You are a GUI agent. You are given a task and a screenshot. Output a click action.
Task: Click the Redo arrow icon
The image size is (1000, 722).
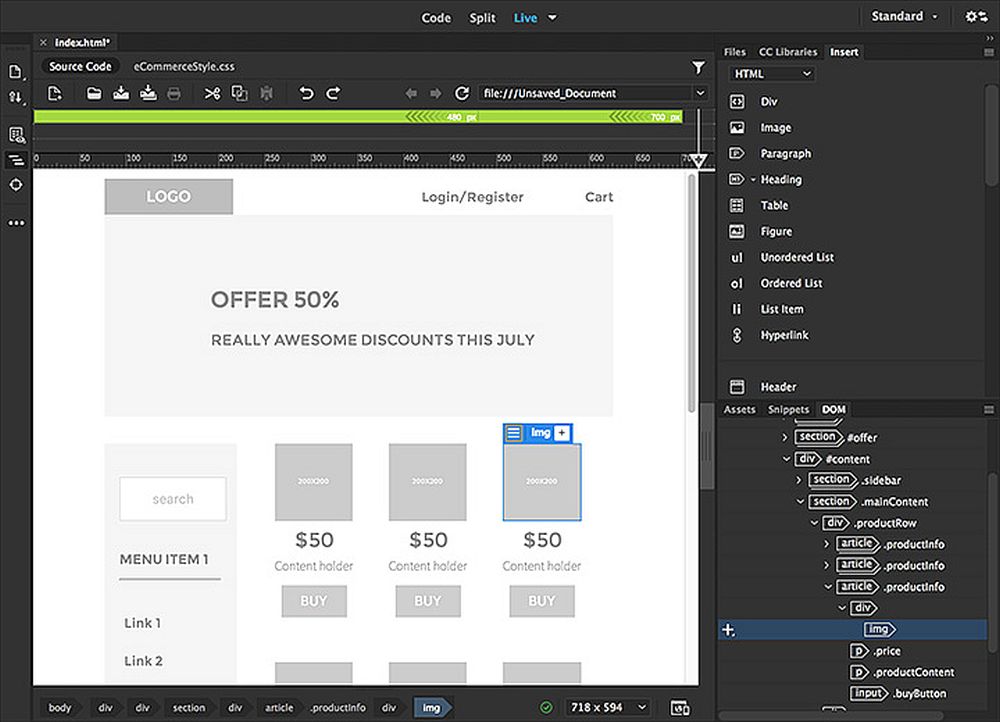[x=333, y=93]
